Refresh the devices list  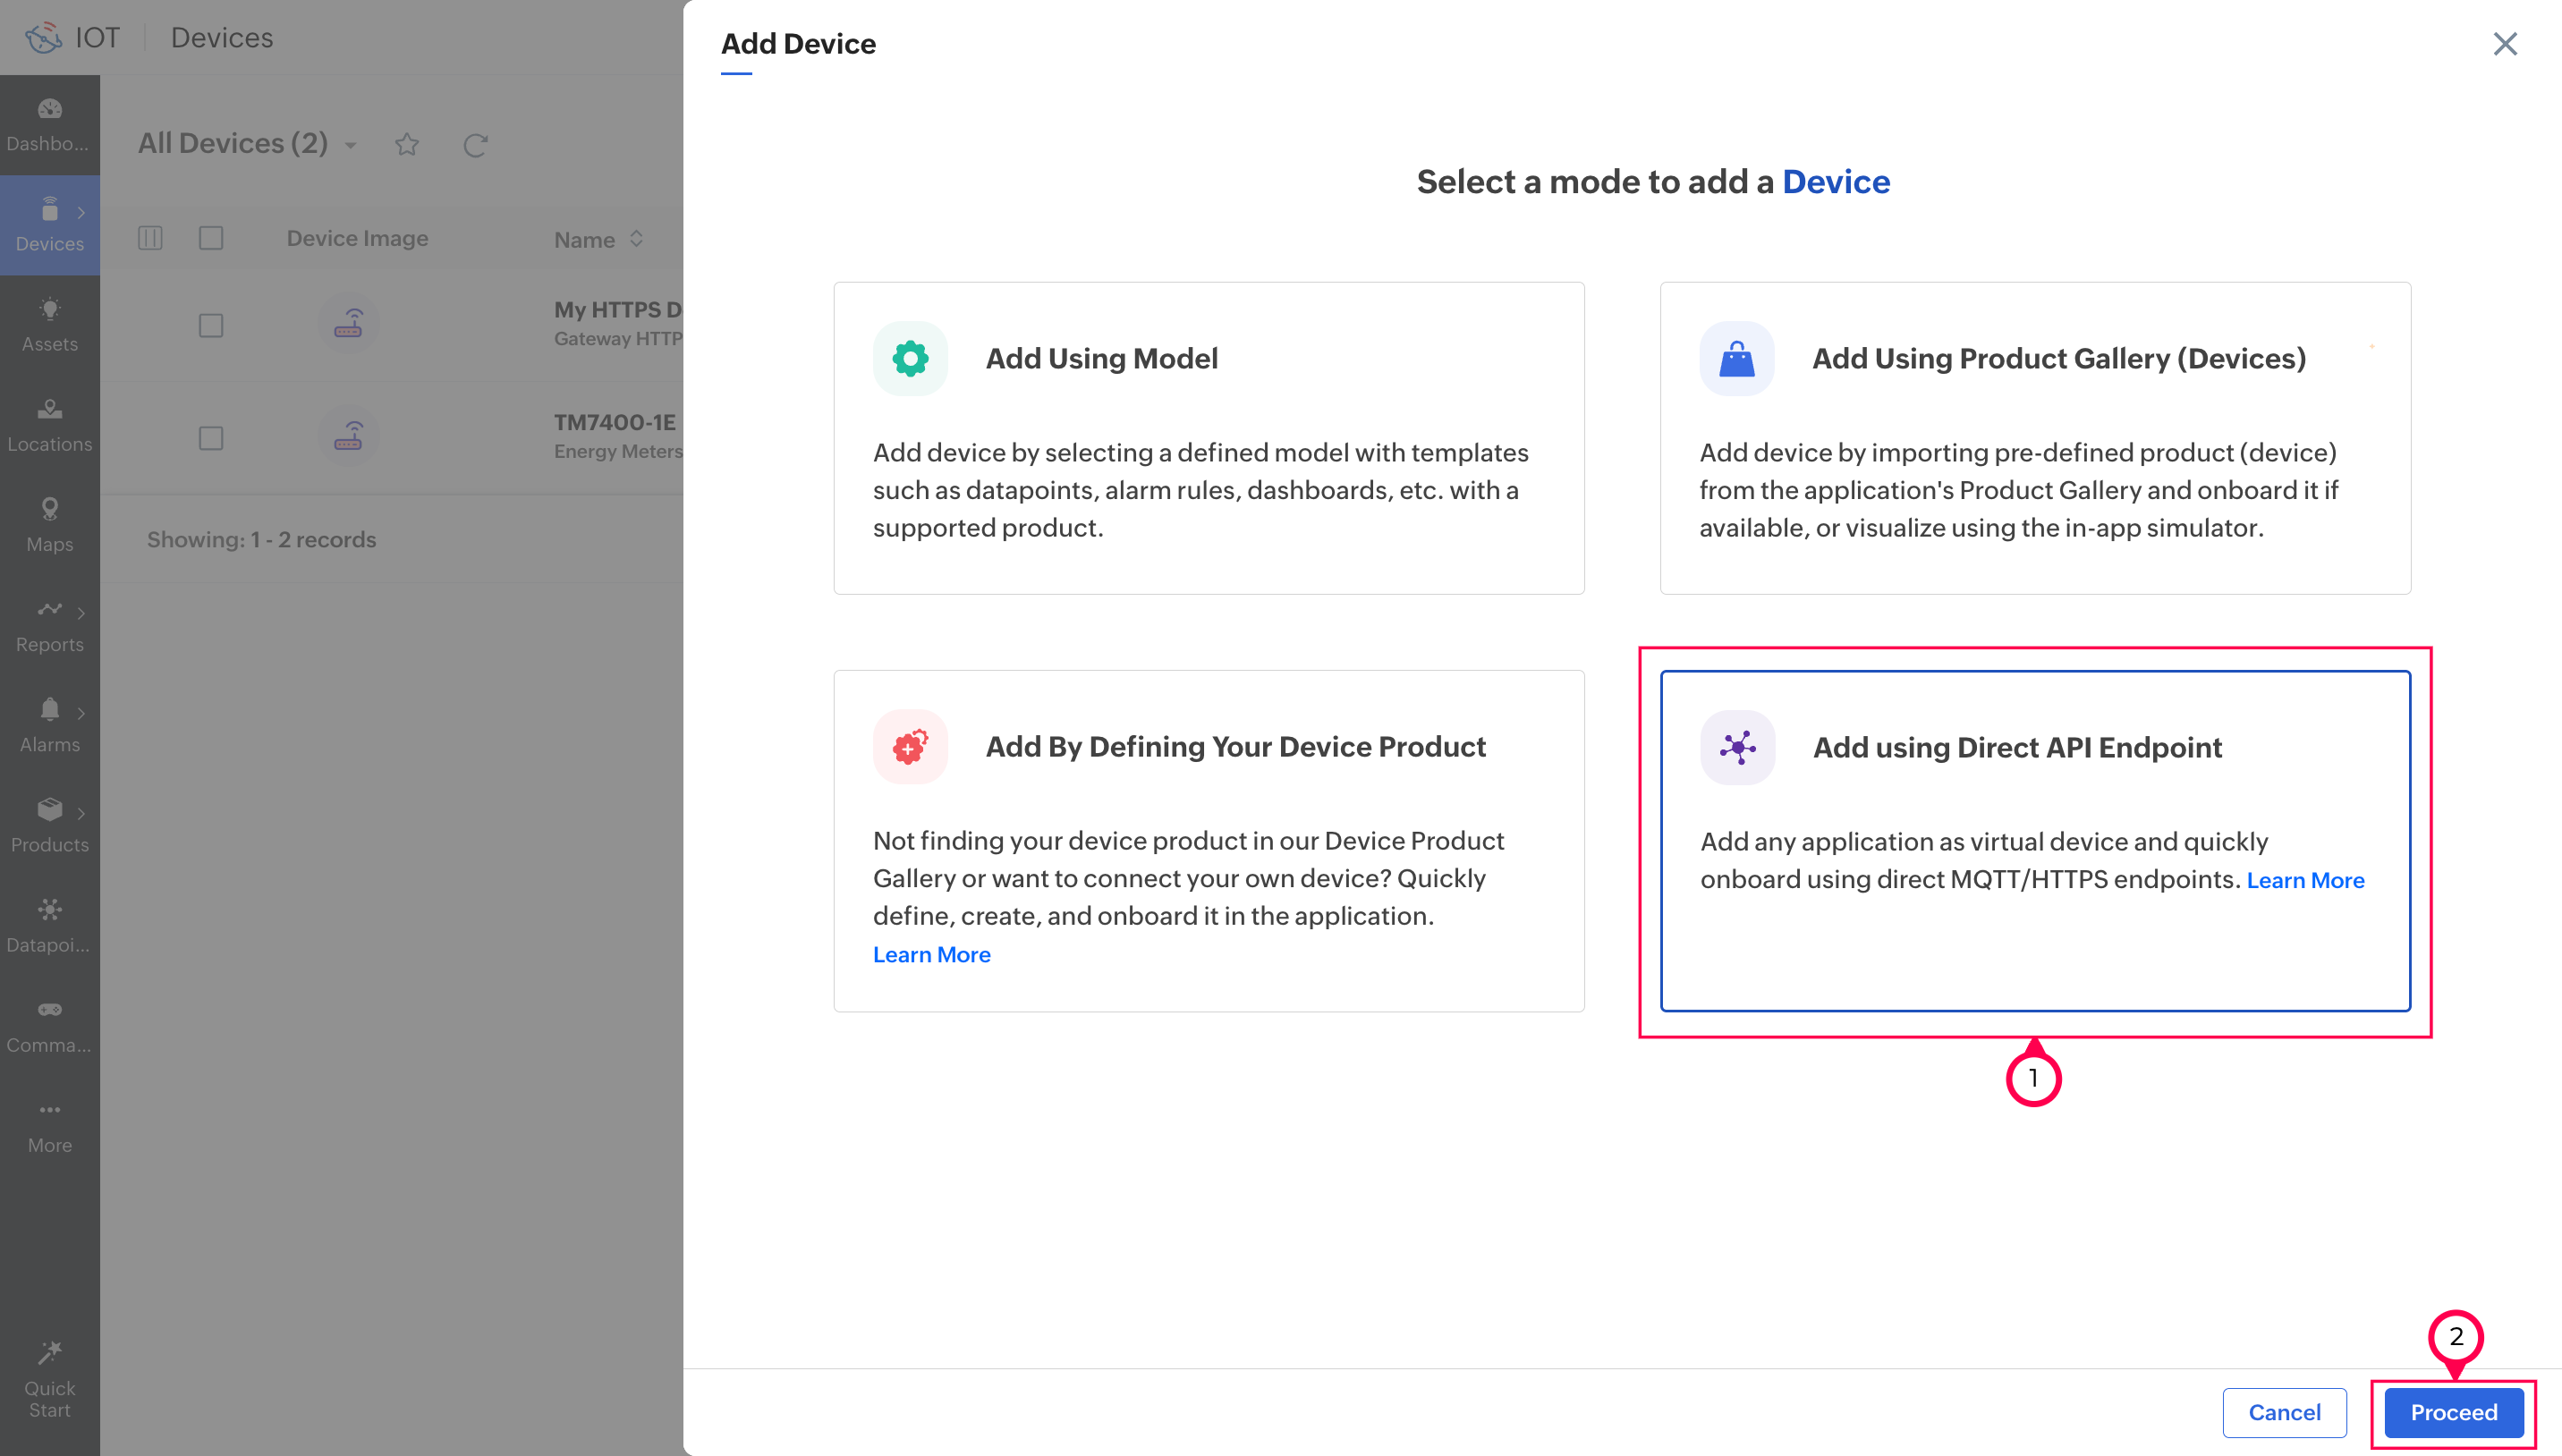click(x=475, y=146)
